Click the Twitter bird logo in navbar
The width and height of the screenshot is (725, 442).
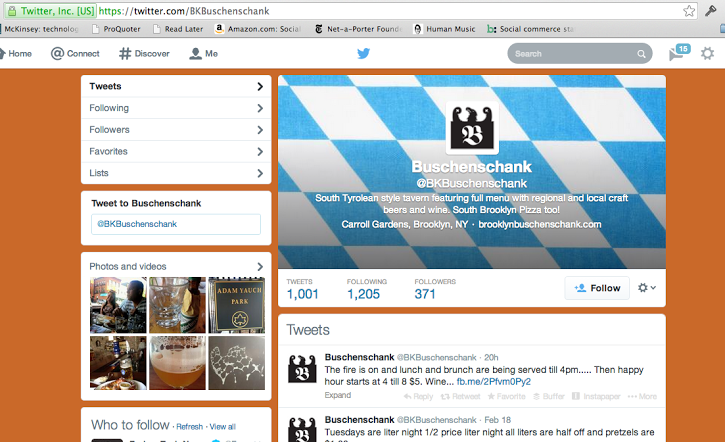[363, 54]
